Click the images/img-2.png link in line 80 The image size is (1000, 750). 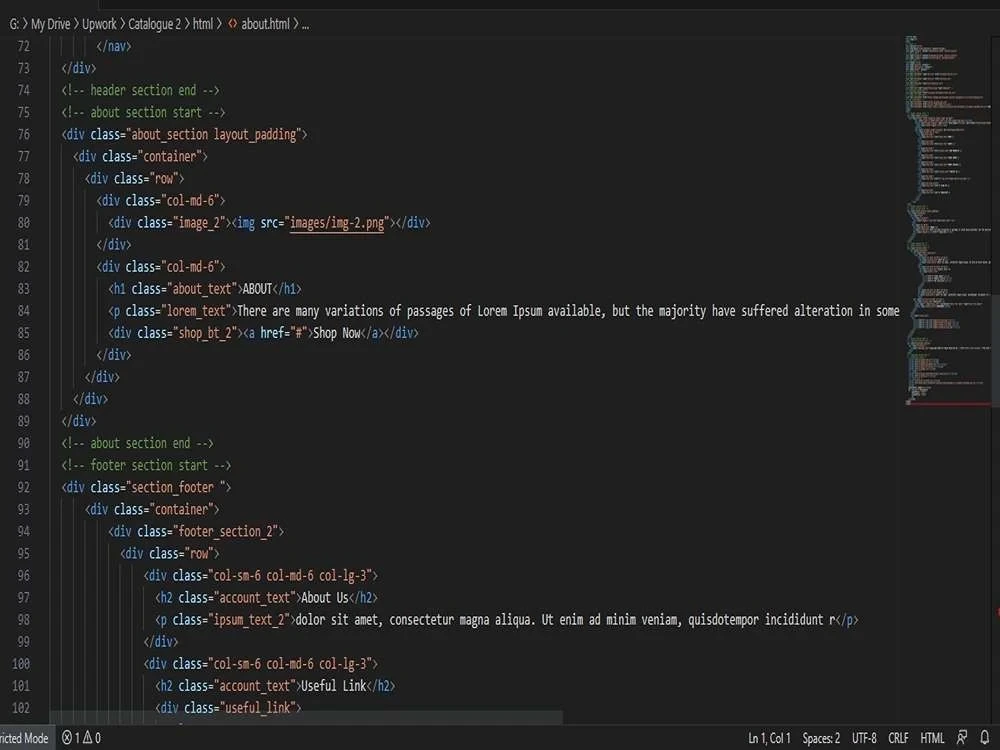[336, 222]
